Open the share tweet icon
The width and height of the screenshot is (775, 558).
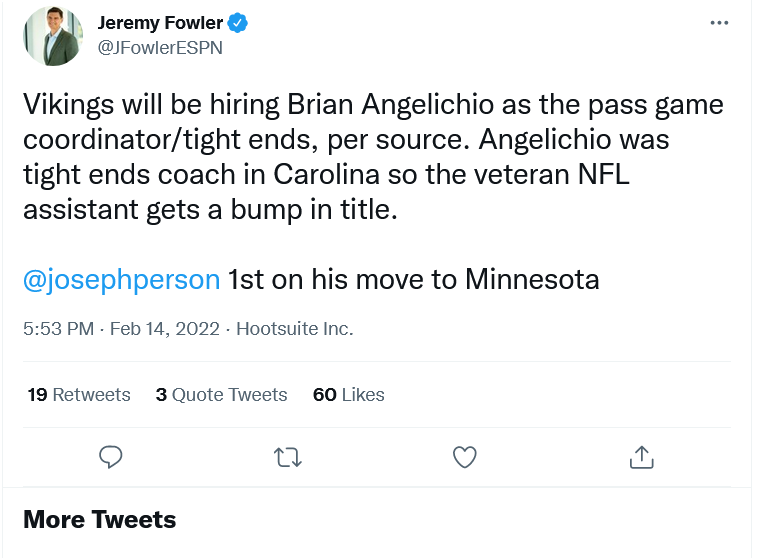coord(641,457)
